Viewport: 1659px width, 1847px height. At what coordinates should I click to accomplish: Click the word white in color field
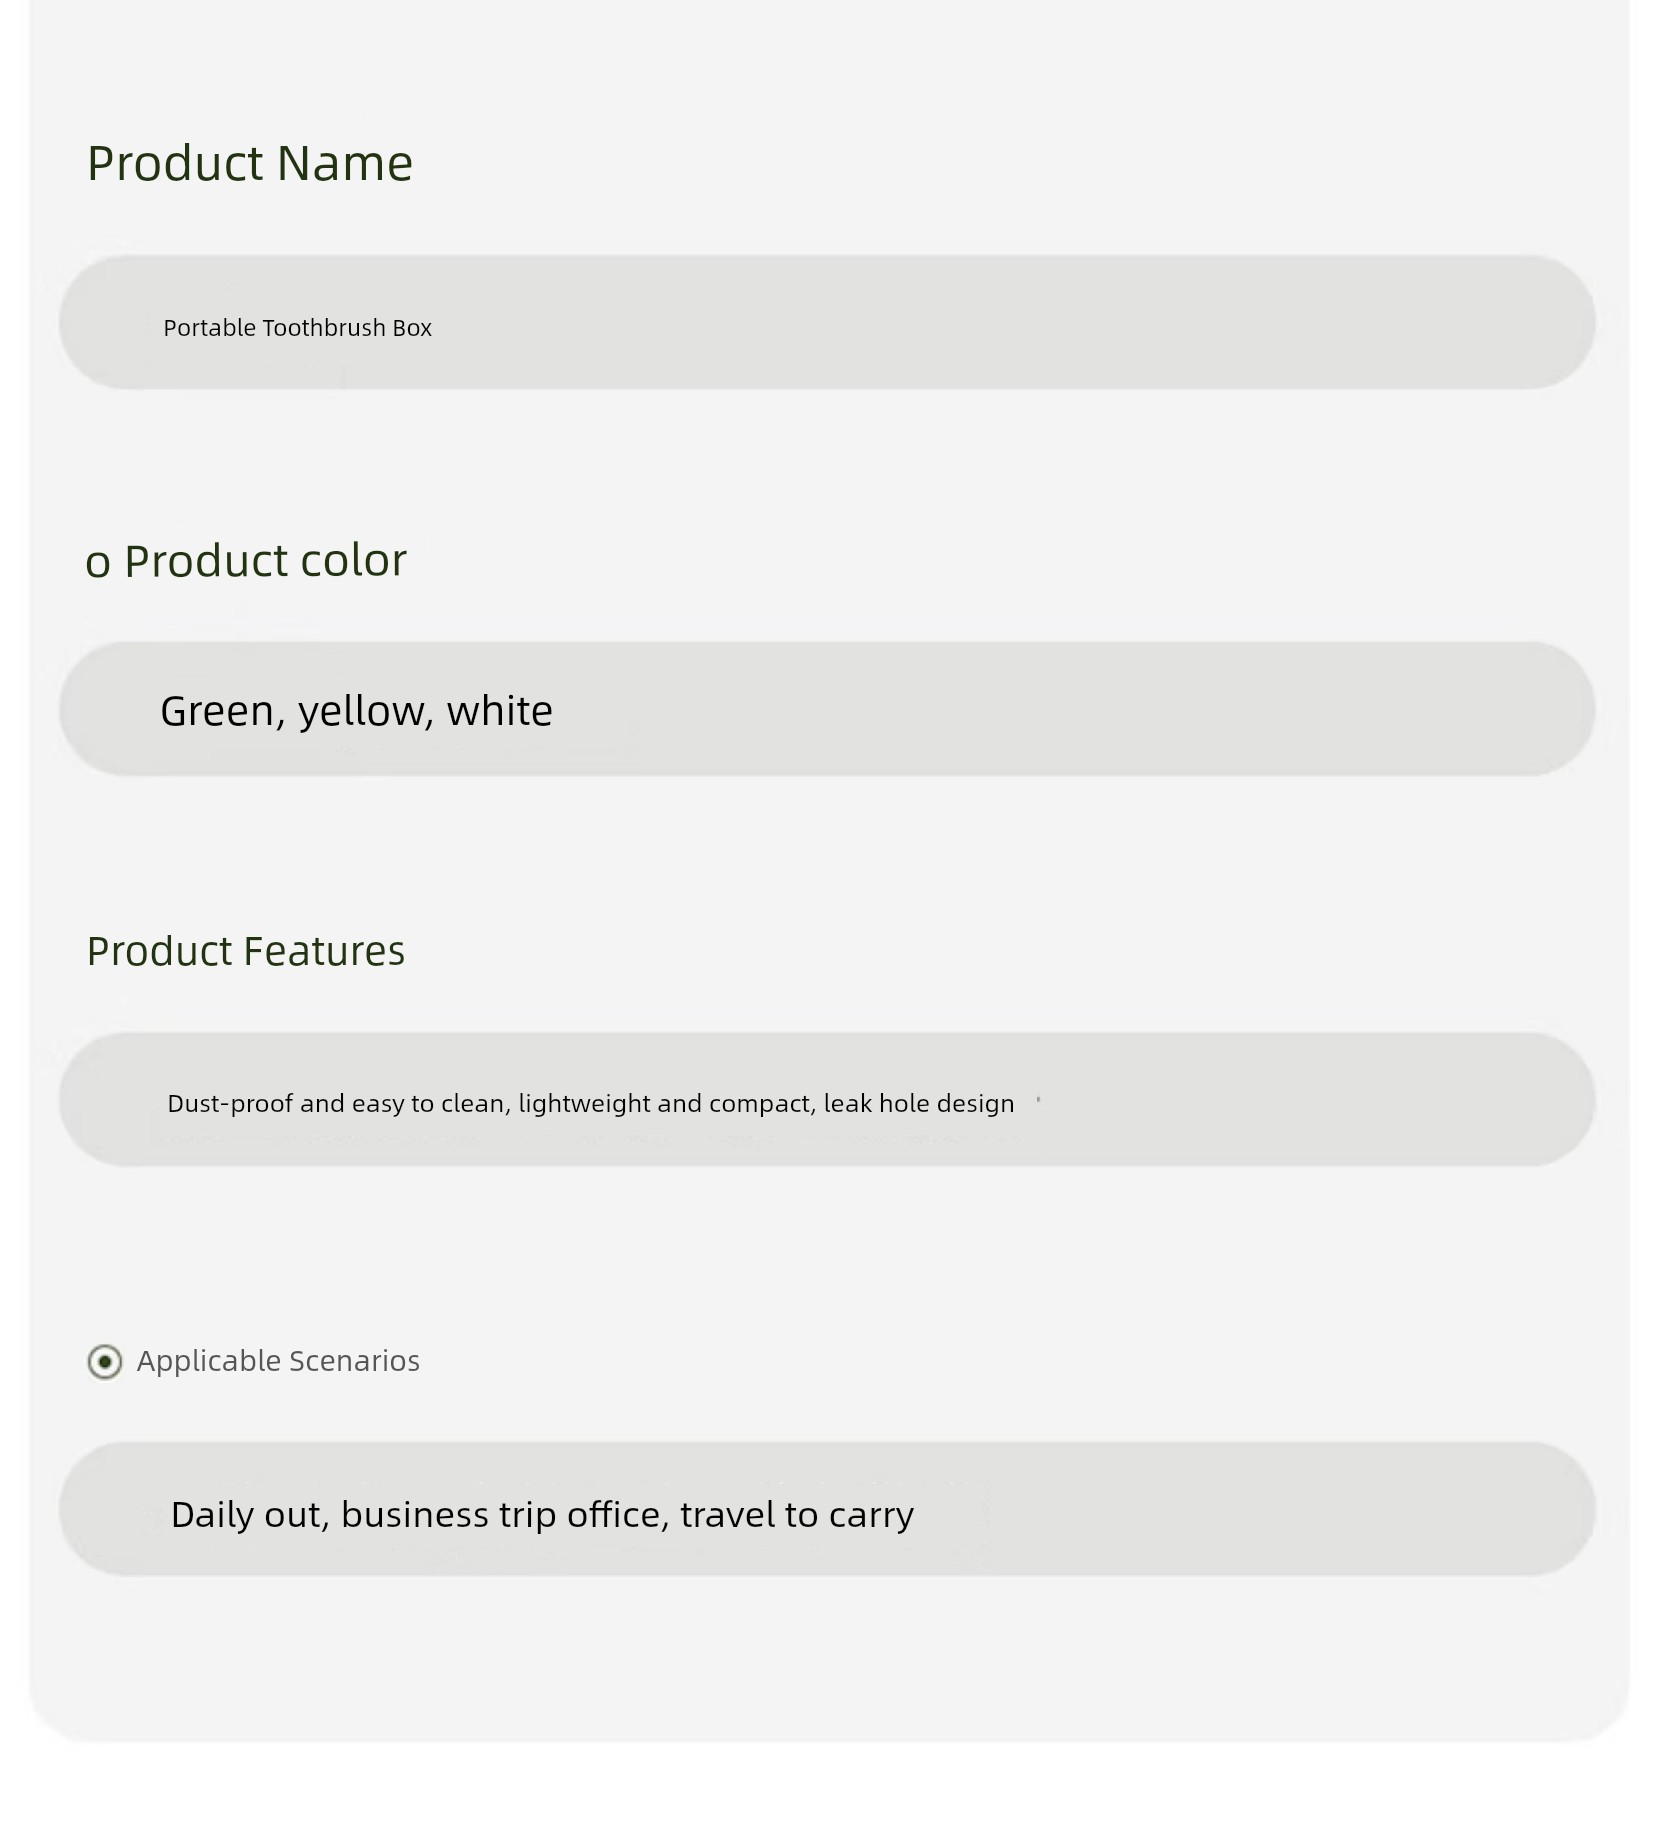(x=499, y=711)
